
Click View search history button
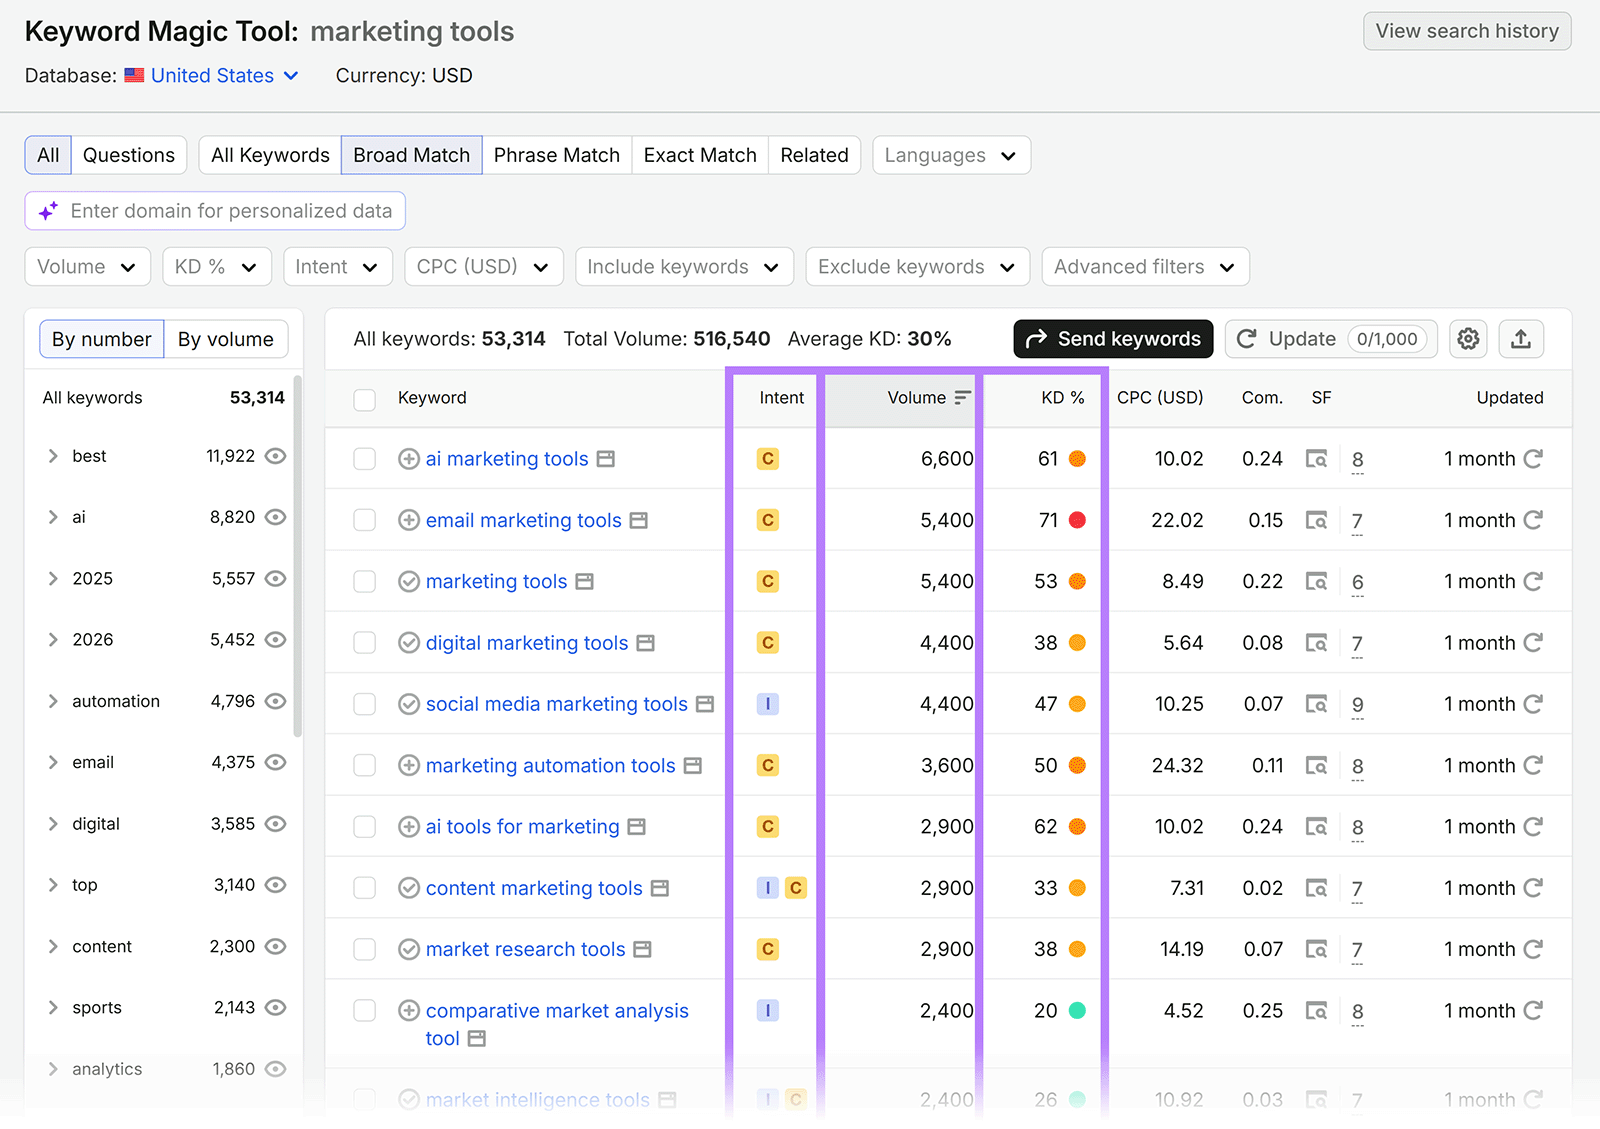[1467, 31]
